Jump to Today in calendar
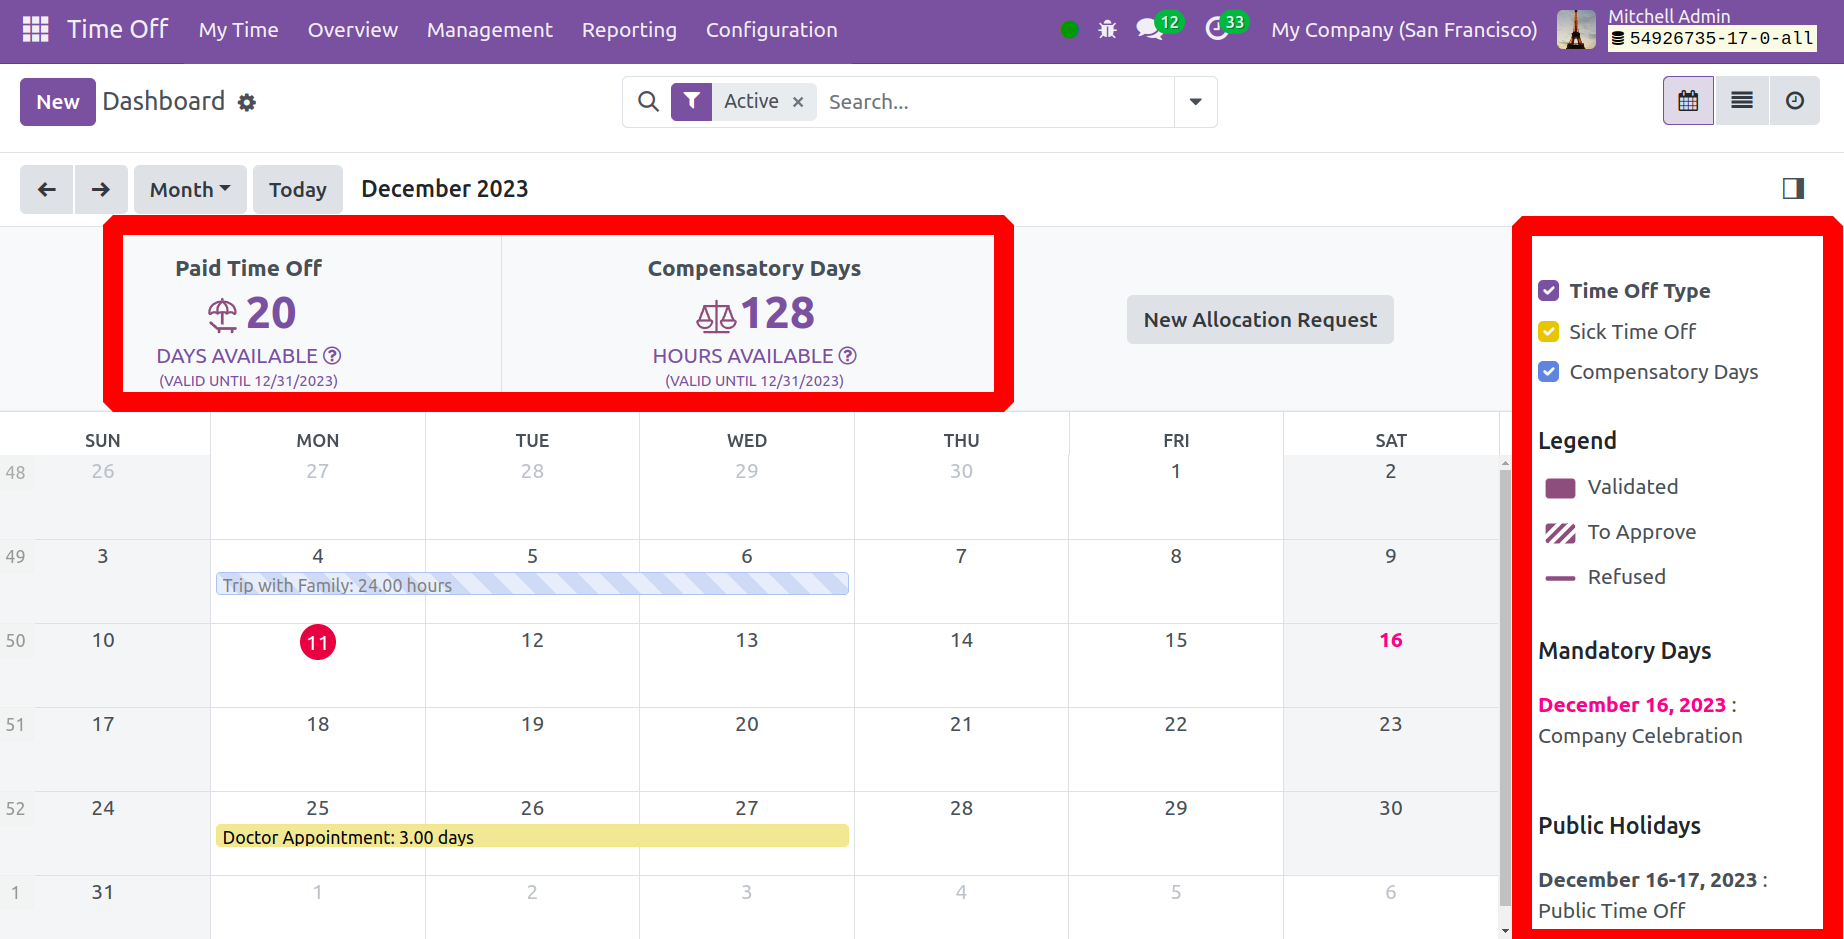The height and width of the screenshot is (939, 1844). click(297, 190)
